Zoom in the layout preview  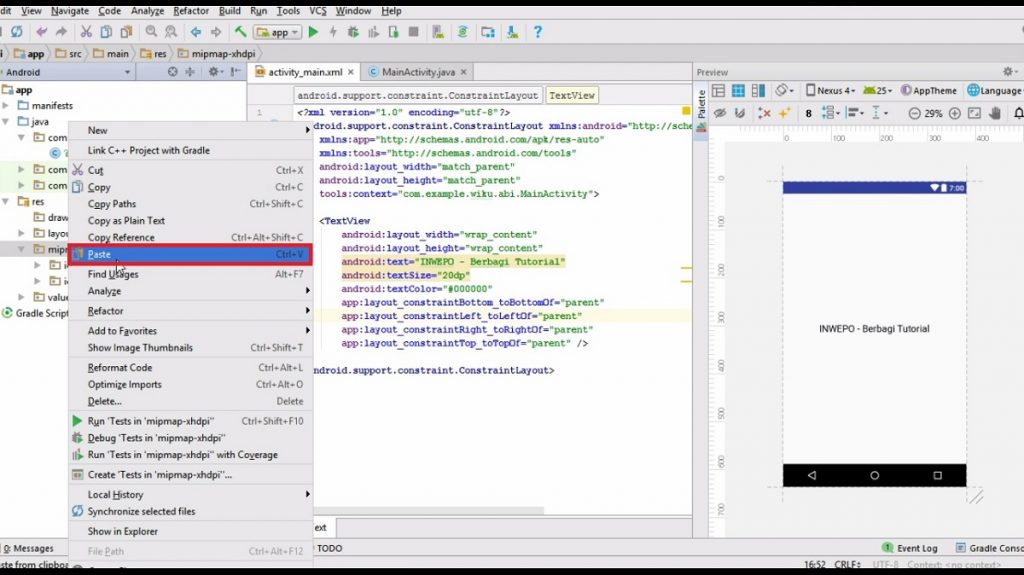click(956, 113)
